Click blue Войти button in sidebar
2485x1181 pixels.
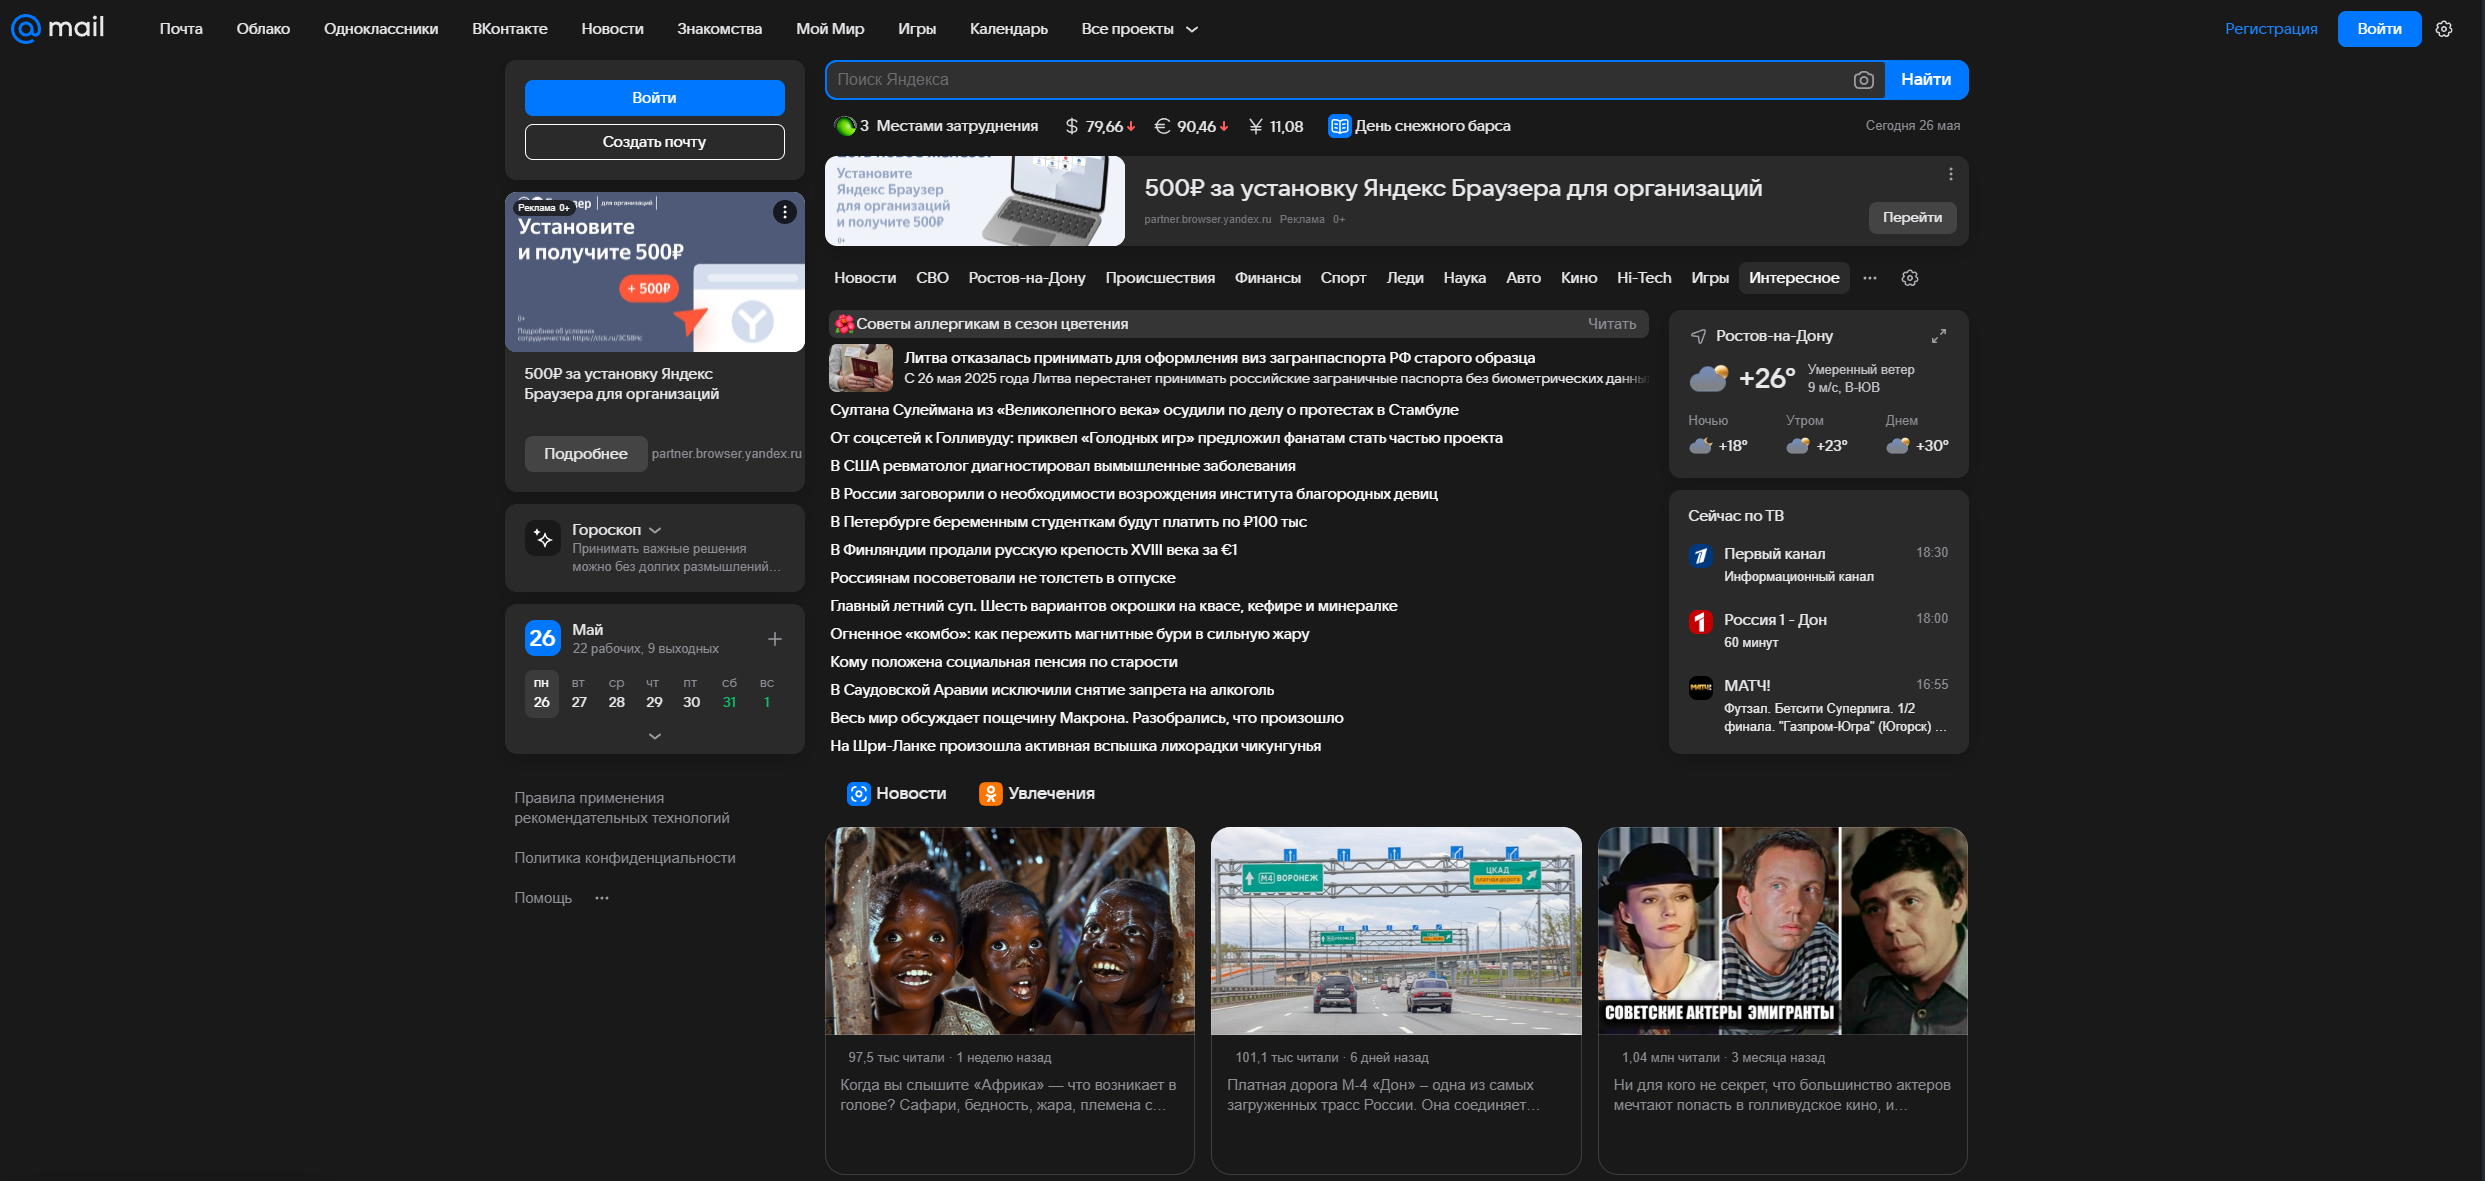click(655, 98)
